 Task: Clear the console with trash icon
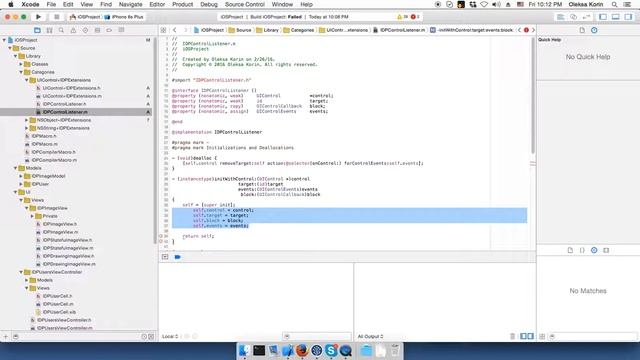[x=513, y=336]
